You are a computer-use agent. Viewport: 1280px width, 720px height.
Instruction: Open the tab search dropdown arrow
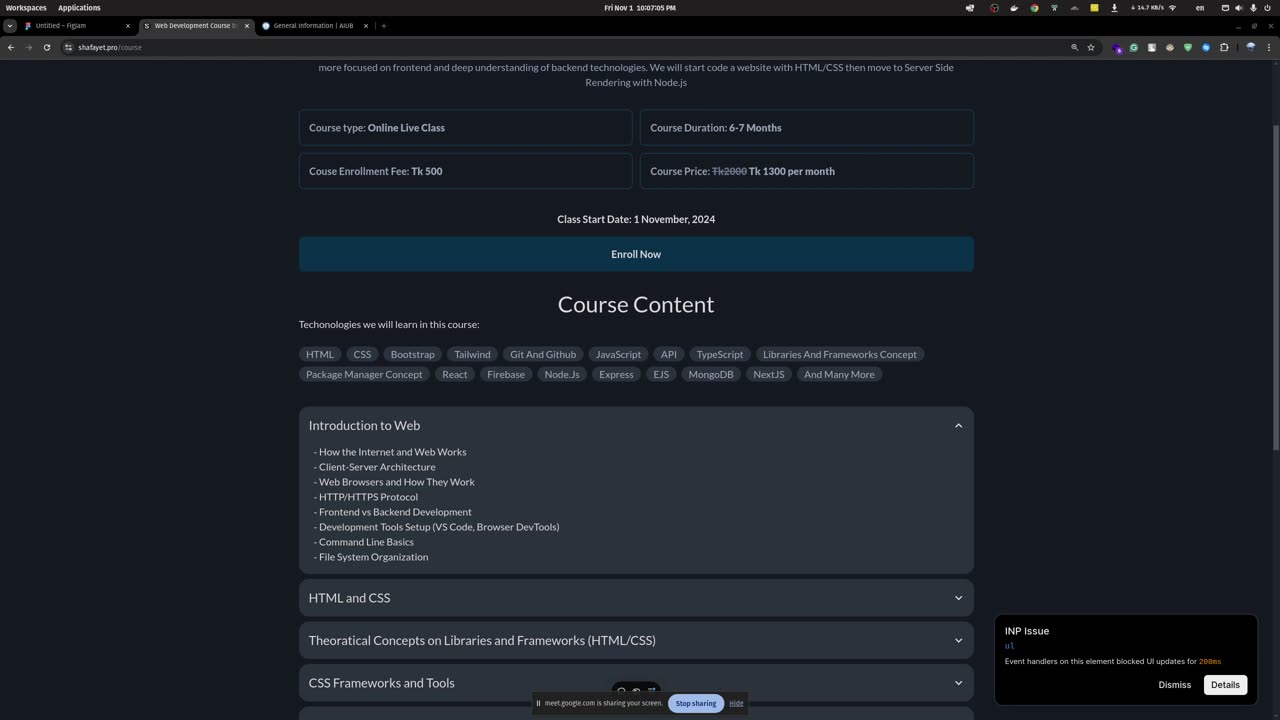coord(9,26)
